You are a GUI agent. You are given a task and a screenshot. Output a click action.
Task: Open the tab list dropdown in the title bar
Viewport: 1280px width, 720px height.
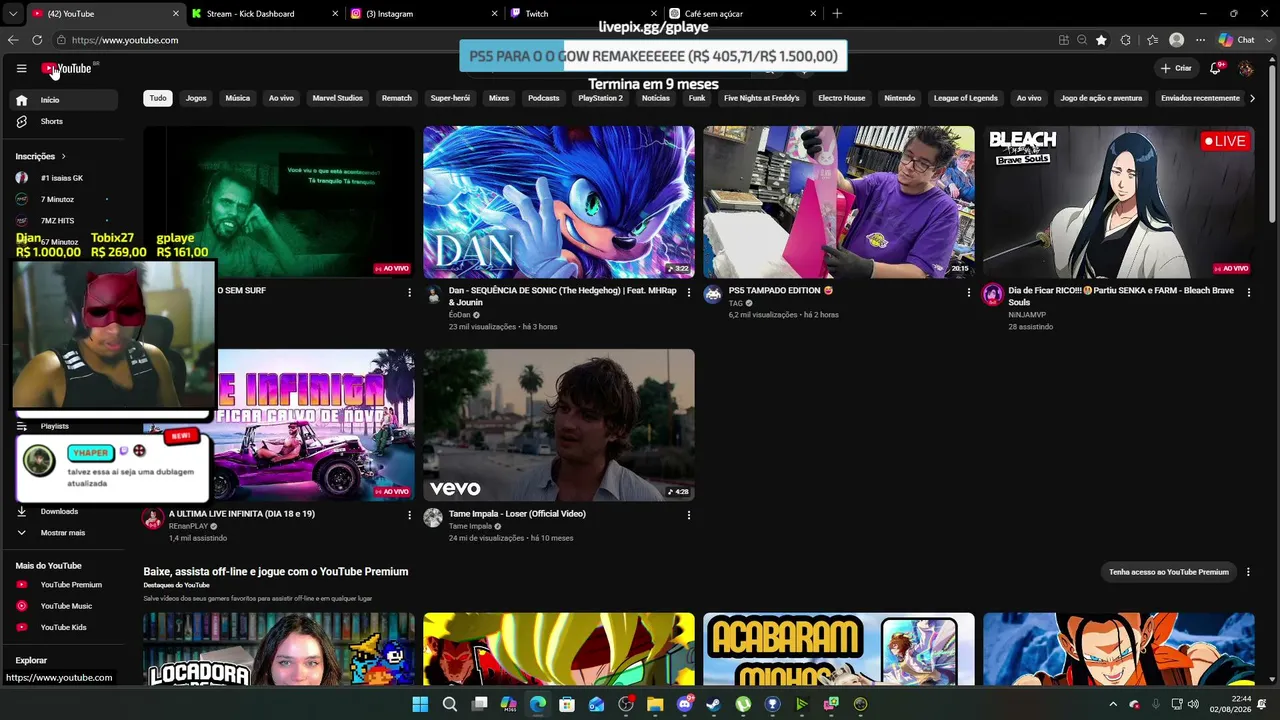(x=12, y=14)
